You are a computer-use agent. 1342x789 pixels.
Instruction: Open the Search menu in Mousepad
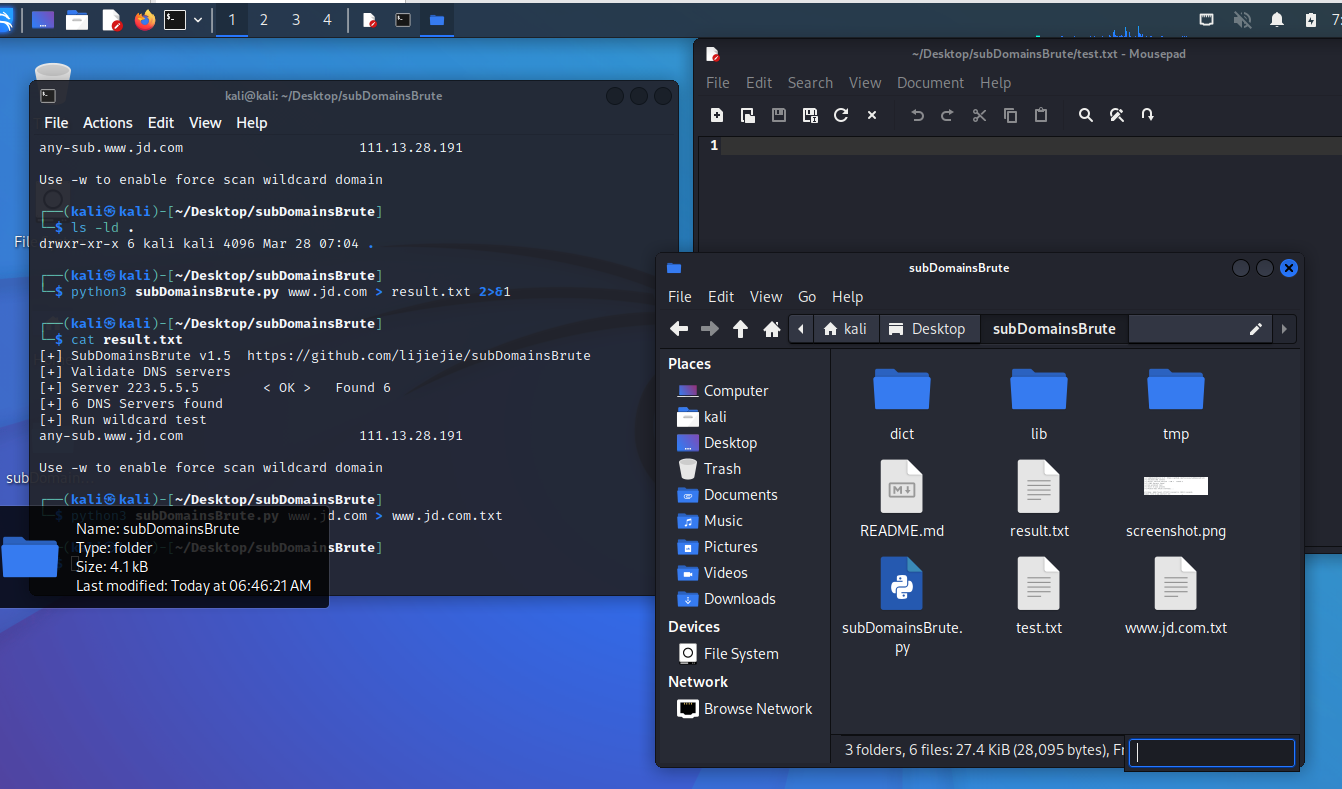pyautogui.click(x=810, y=82)
